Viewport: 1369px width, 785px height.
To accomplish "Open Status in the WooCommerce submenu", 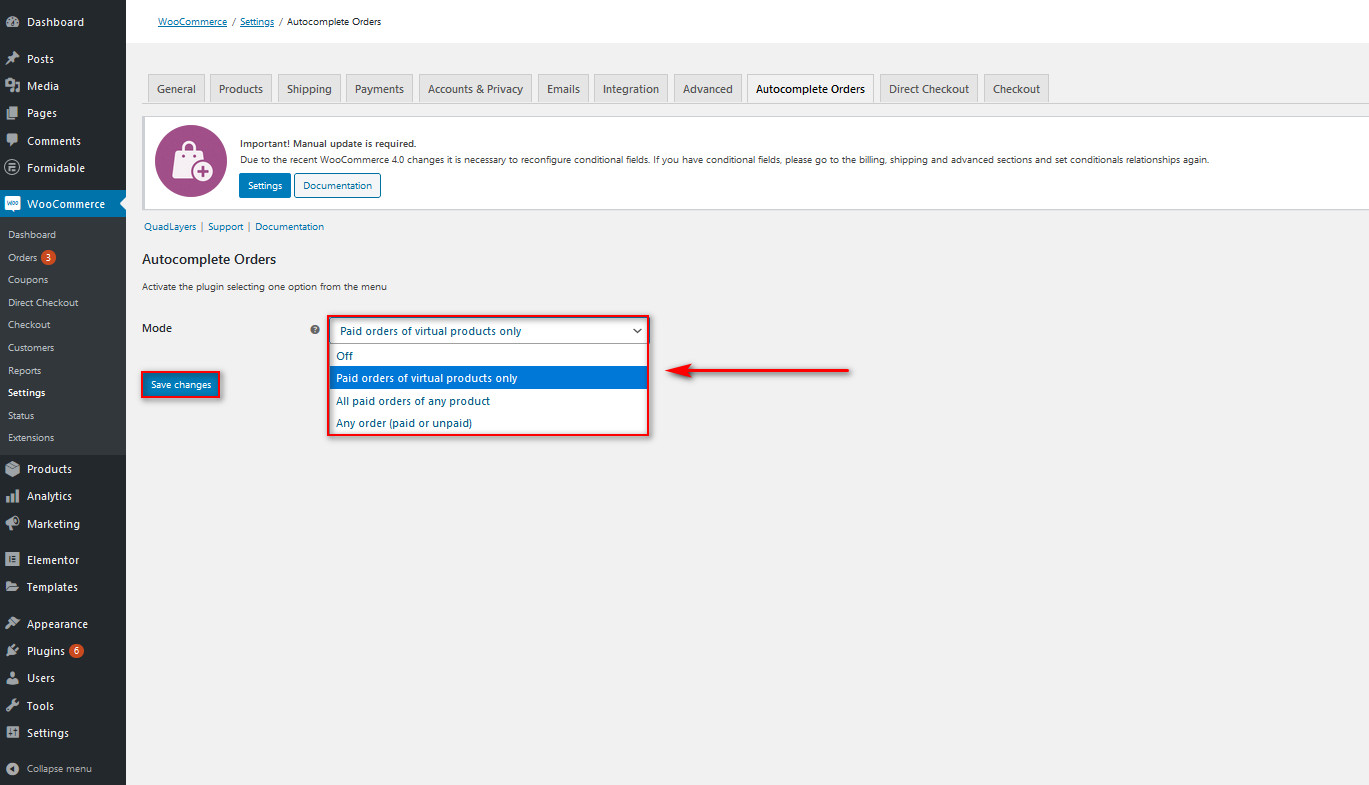I will tap(21, 416).
